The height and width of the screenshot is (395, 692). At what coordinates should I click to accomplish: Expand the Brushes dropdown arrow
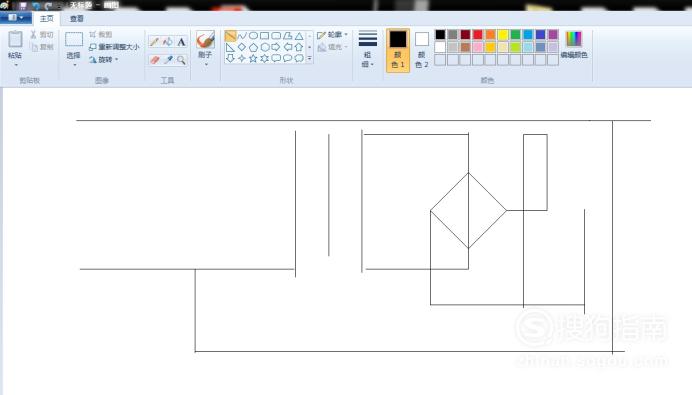206,64
